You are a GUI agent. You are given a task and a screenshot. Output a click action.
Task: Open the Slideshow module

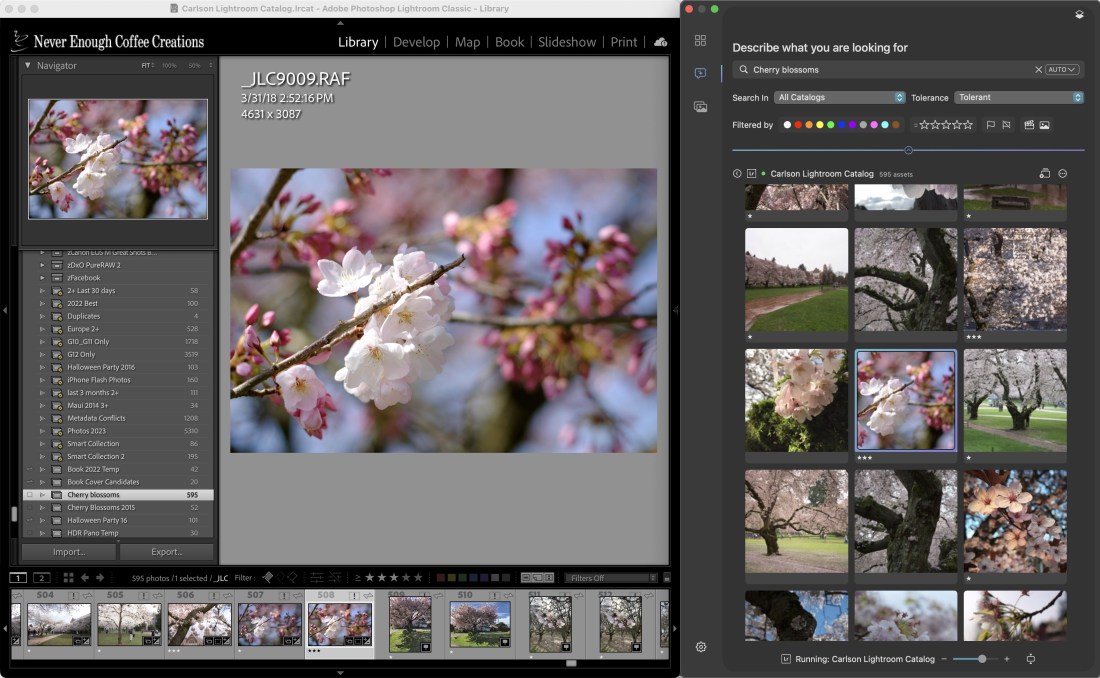pyautogui.click(x=567, y=42)
